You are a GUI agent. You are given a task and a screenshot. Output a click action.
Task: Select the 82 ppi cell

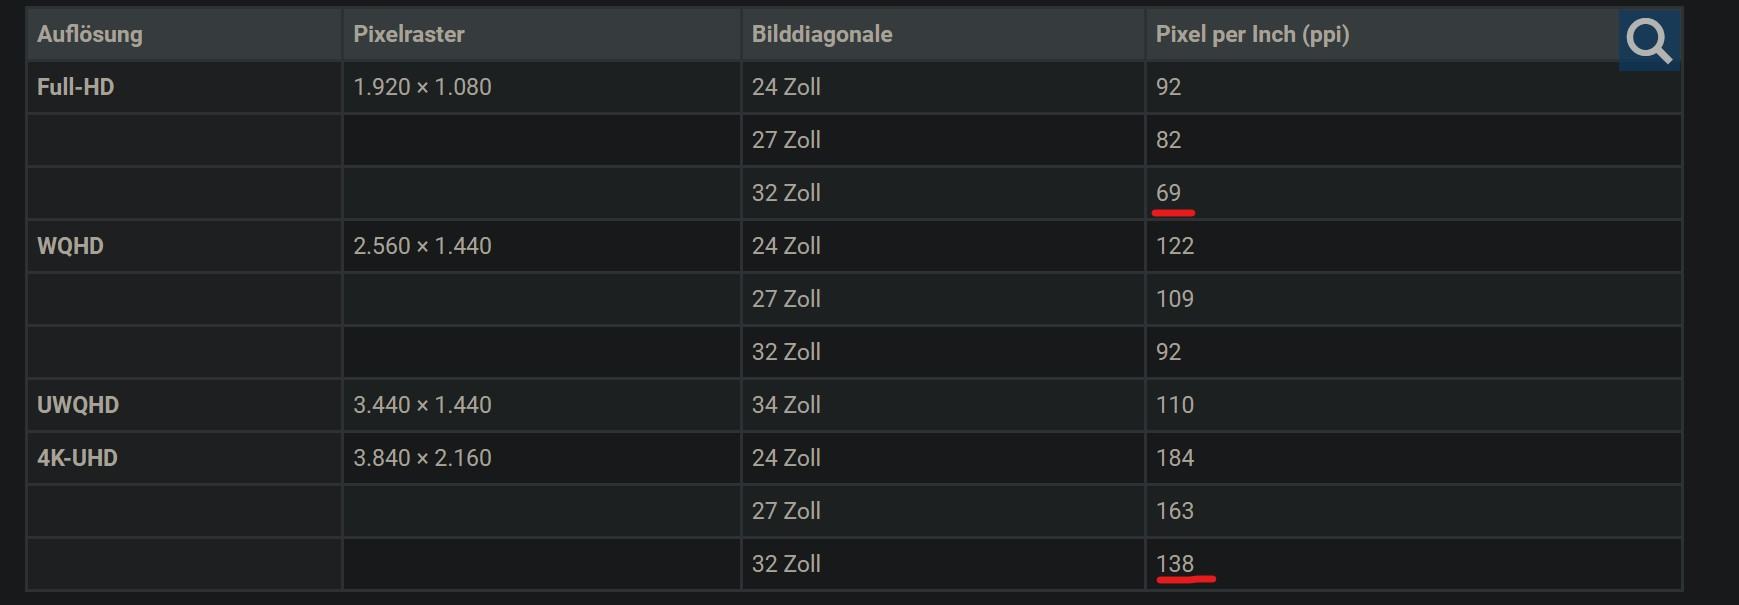1168,141
